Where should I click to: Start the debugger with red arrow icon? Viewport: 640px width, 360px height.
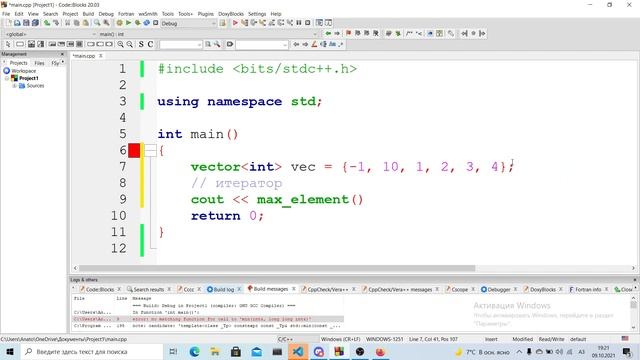pyautogui.click(x=235, y=23)
